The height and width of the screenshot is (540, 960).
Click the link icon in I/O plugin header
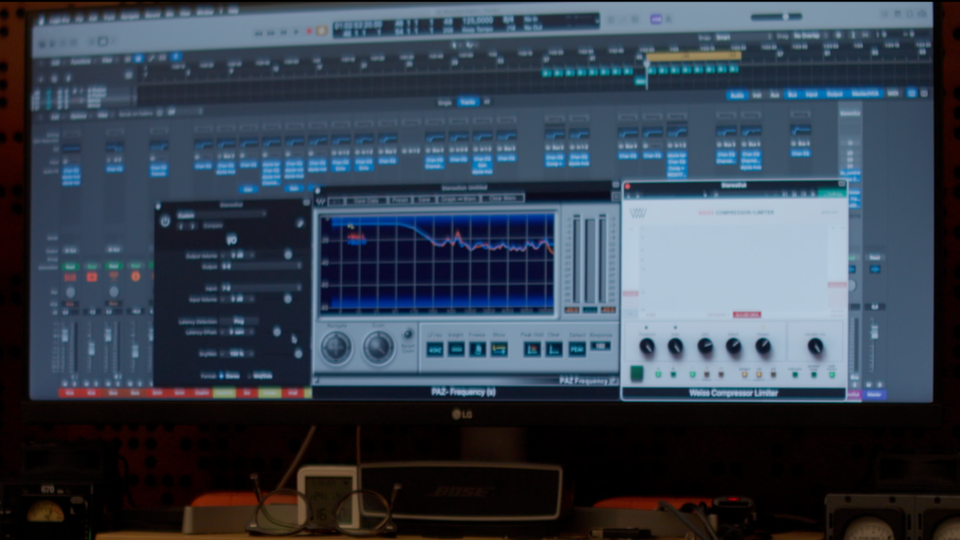[x=299, y=223]
